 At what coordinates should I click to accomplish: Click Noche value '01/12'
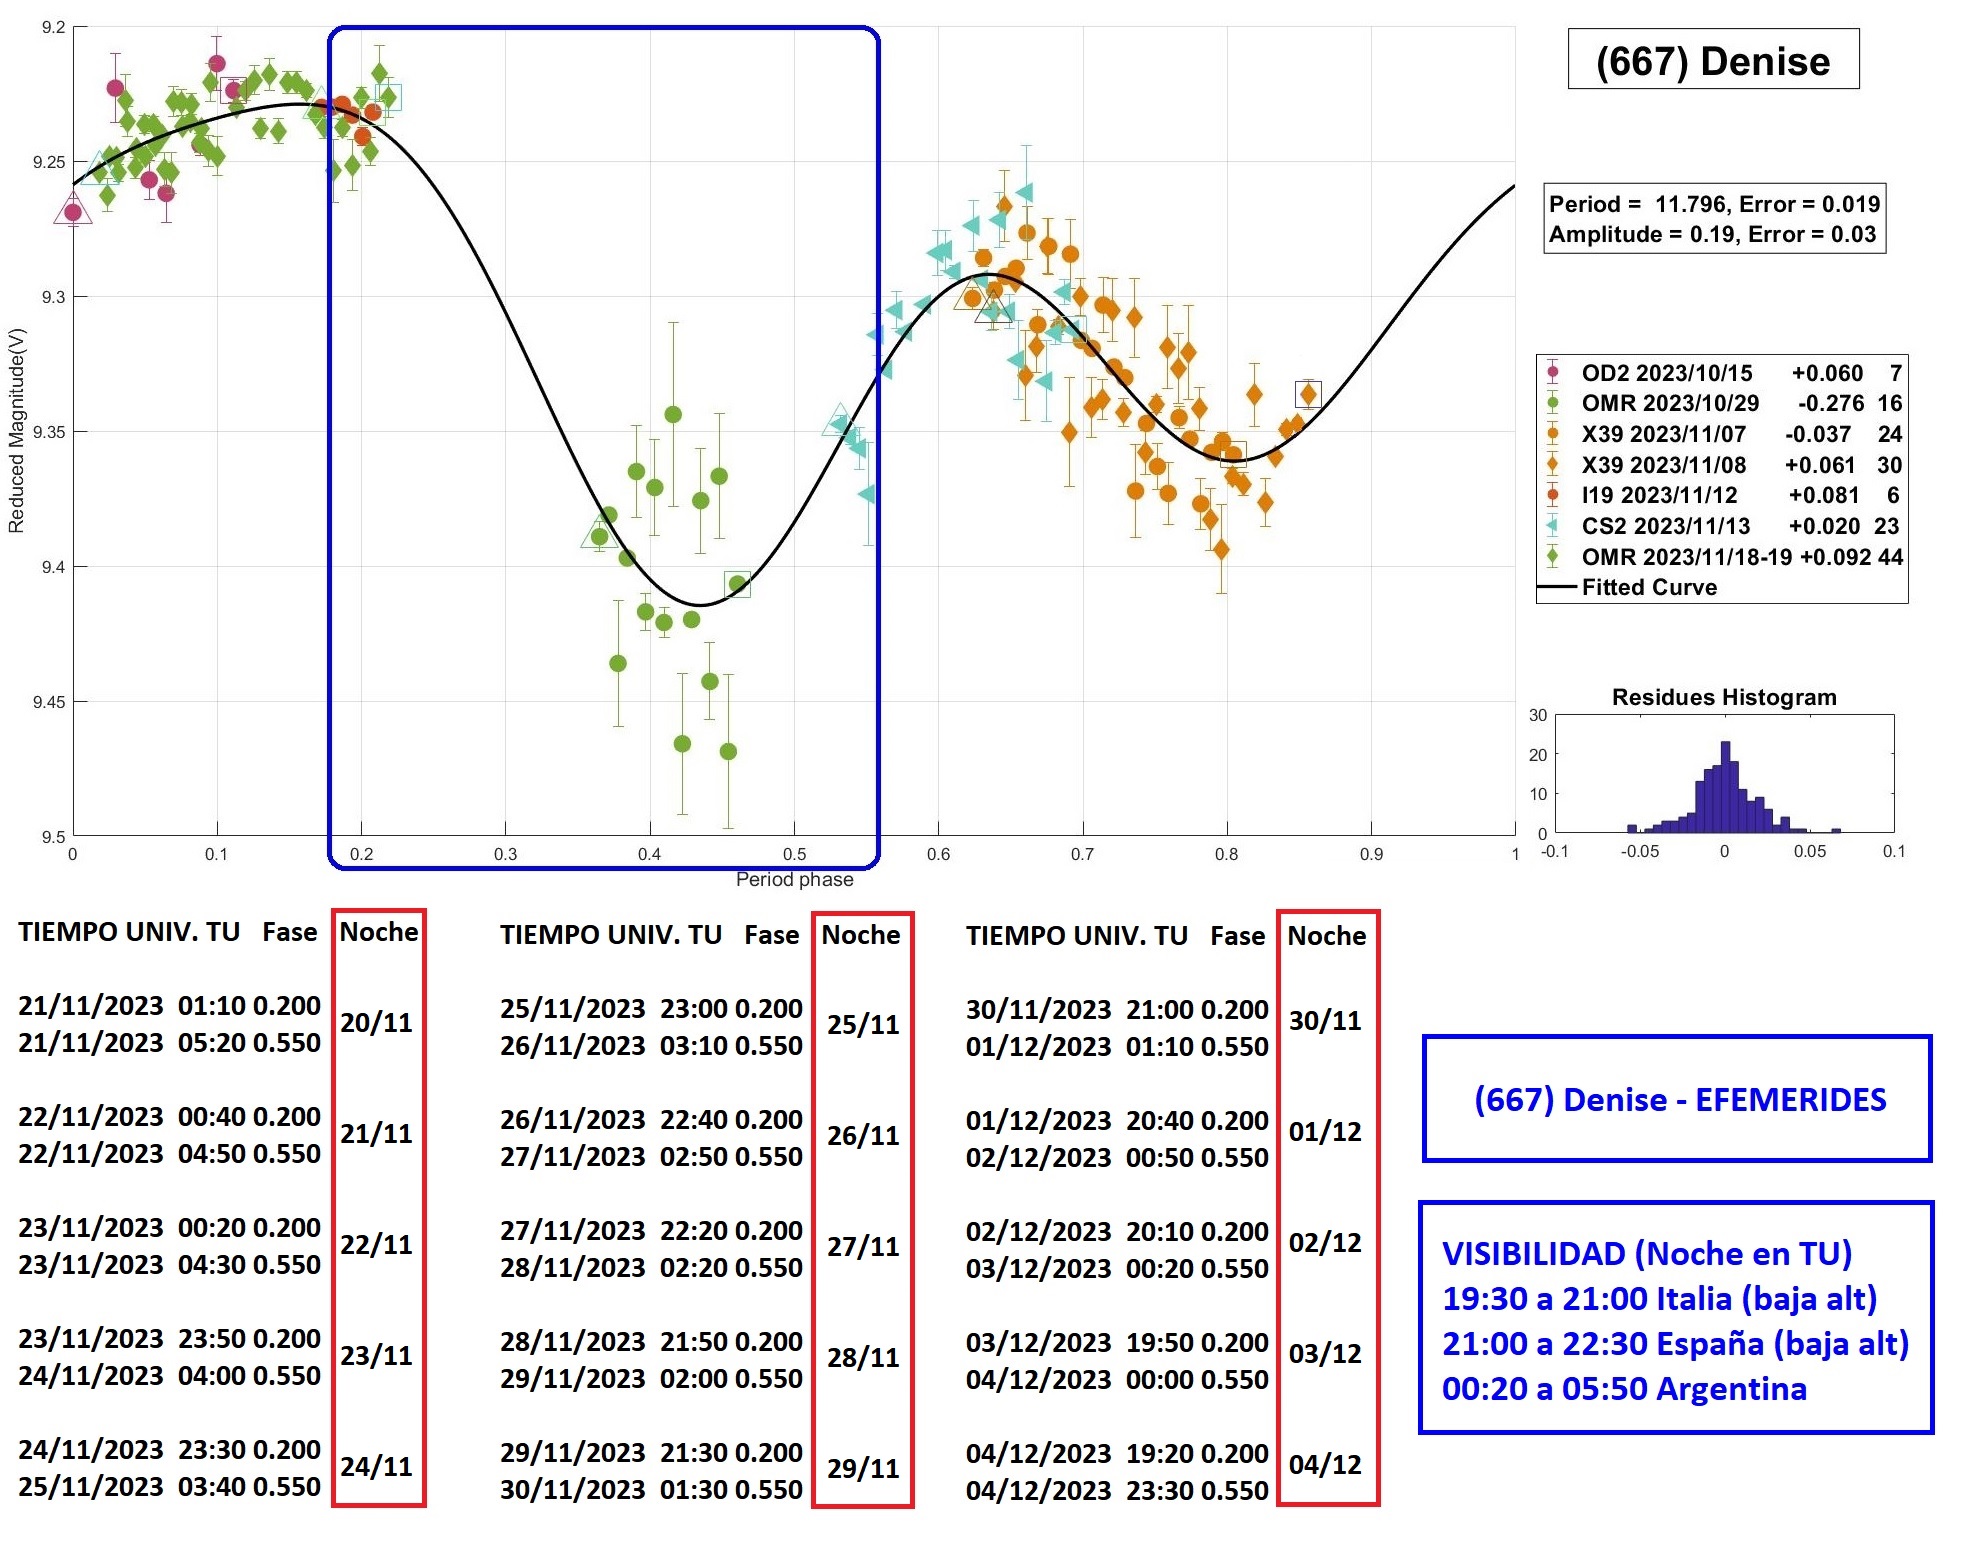1325,1131
